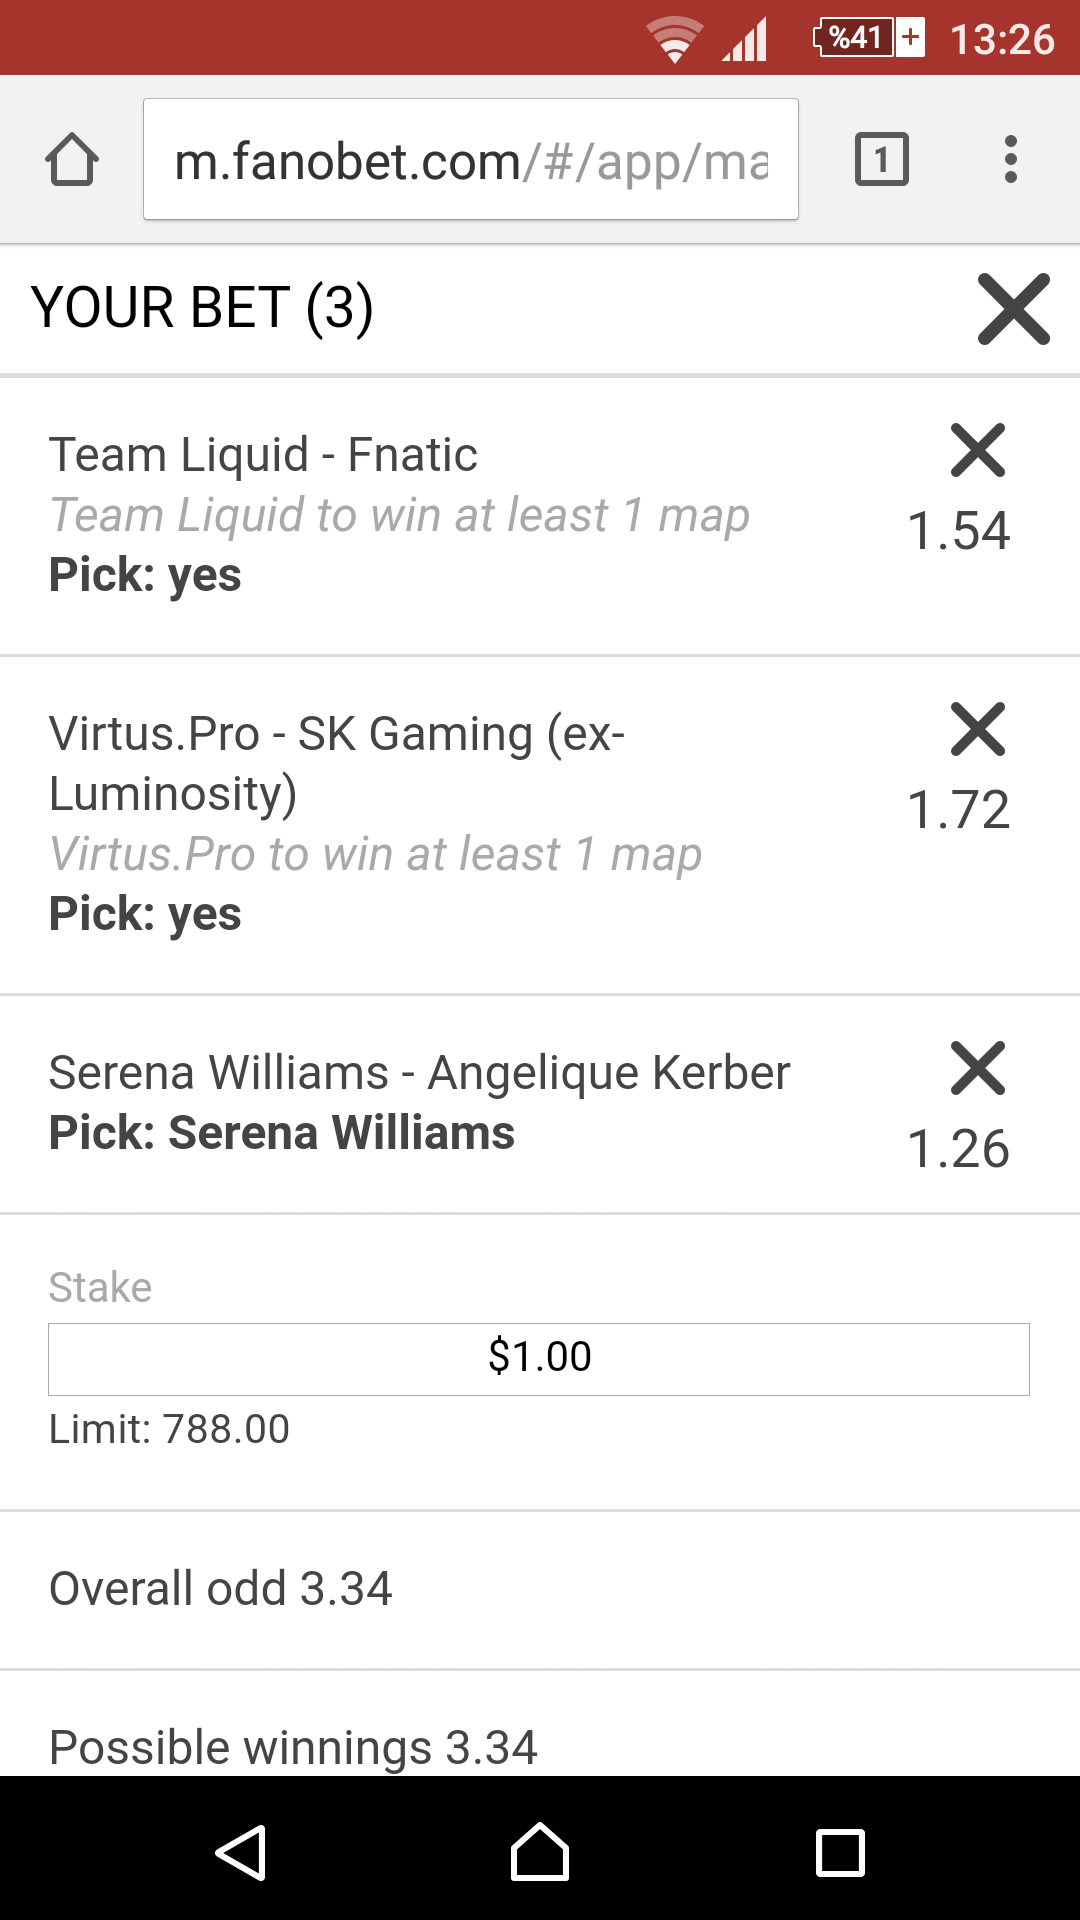This screenshot has height=1920, width=1080.
Task: Select Serena Williams - Angelique Kerber match title
Action: [x=419, y=1073]
